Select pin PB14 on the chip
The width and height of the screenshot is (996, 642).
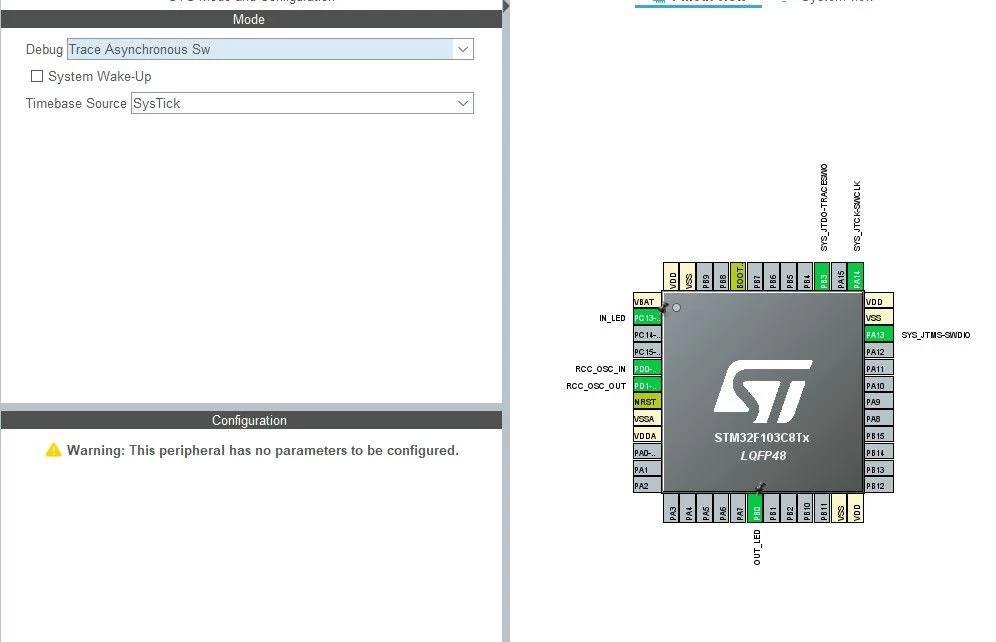point(879,452)
